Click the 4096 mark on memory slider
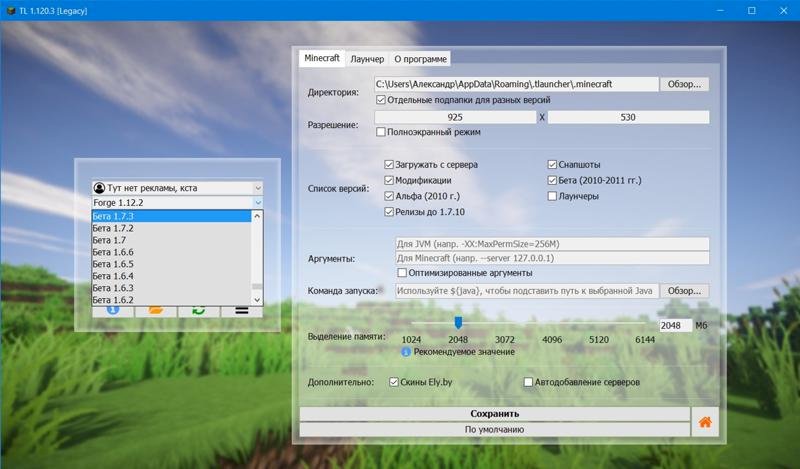The image size is (800, 469). (x=552, y=339)
